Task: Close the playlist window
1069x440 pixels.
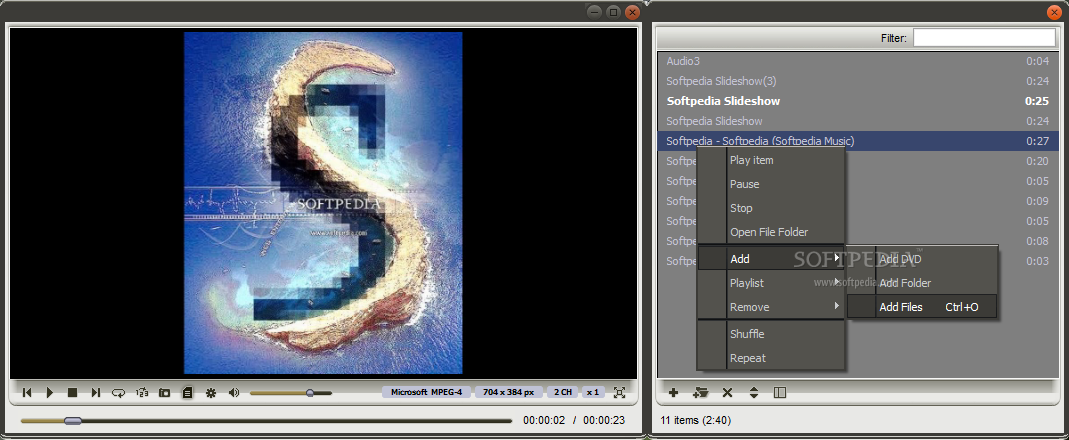Action: (1053, 12)
